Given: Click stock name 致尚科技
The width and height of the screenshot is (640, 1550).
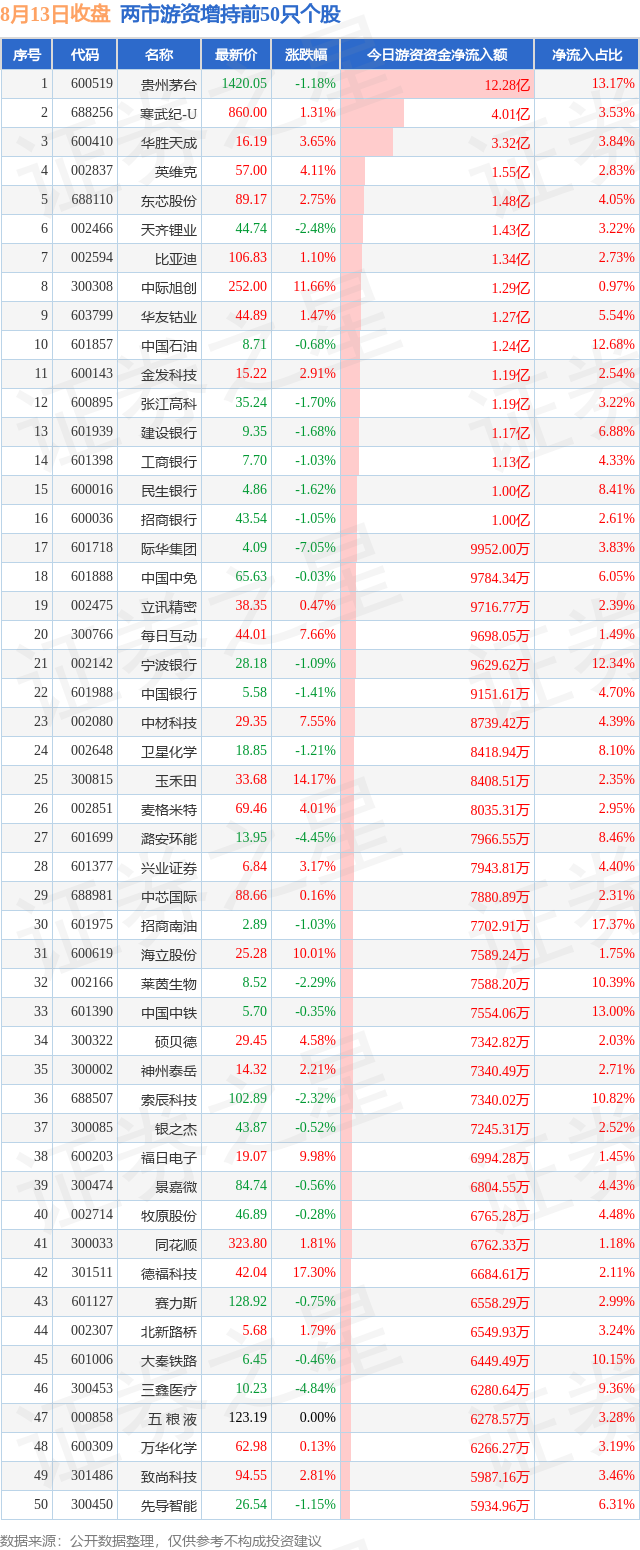Looking at the screenshot, I should pos(169,1476).
